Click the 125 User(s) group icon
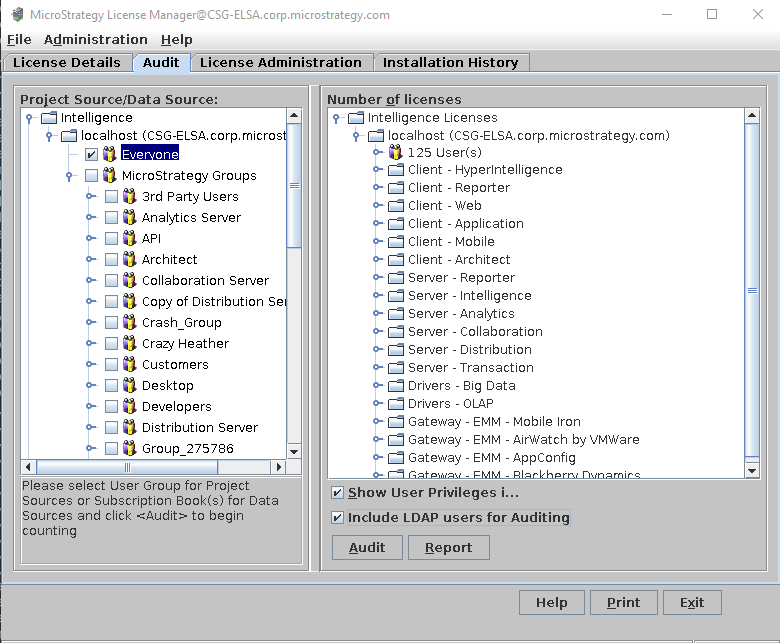The width and height of the screenshot is (780, 643). coord(395,152)
